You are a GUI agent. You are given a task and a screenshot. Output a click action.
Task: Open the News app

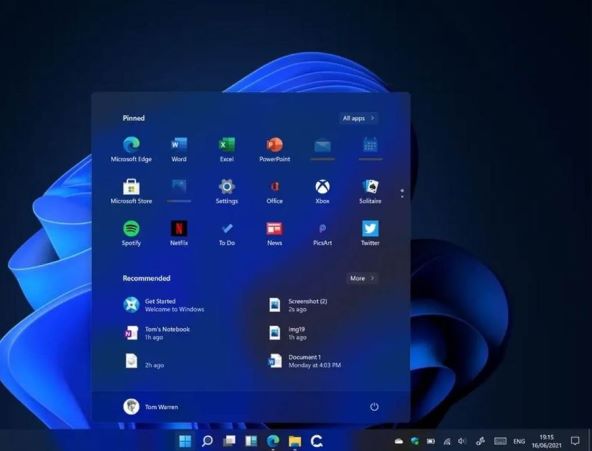coord(274,233)
